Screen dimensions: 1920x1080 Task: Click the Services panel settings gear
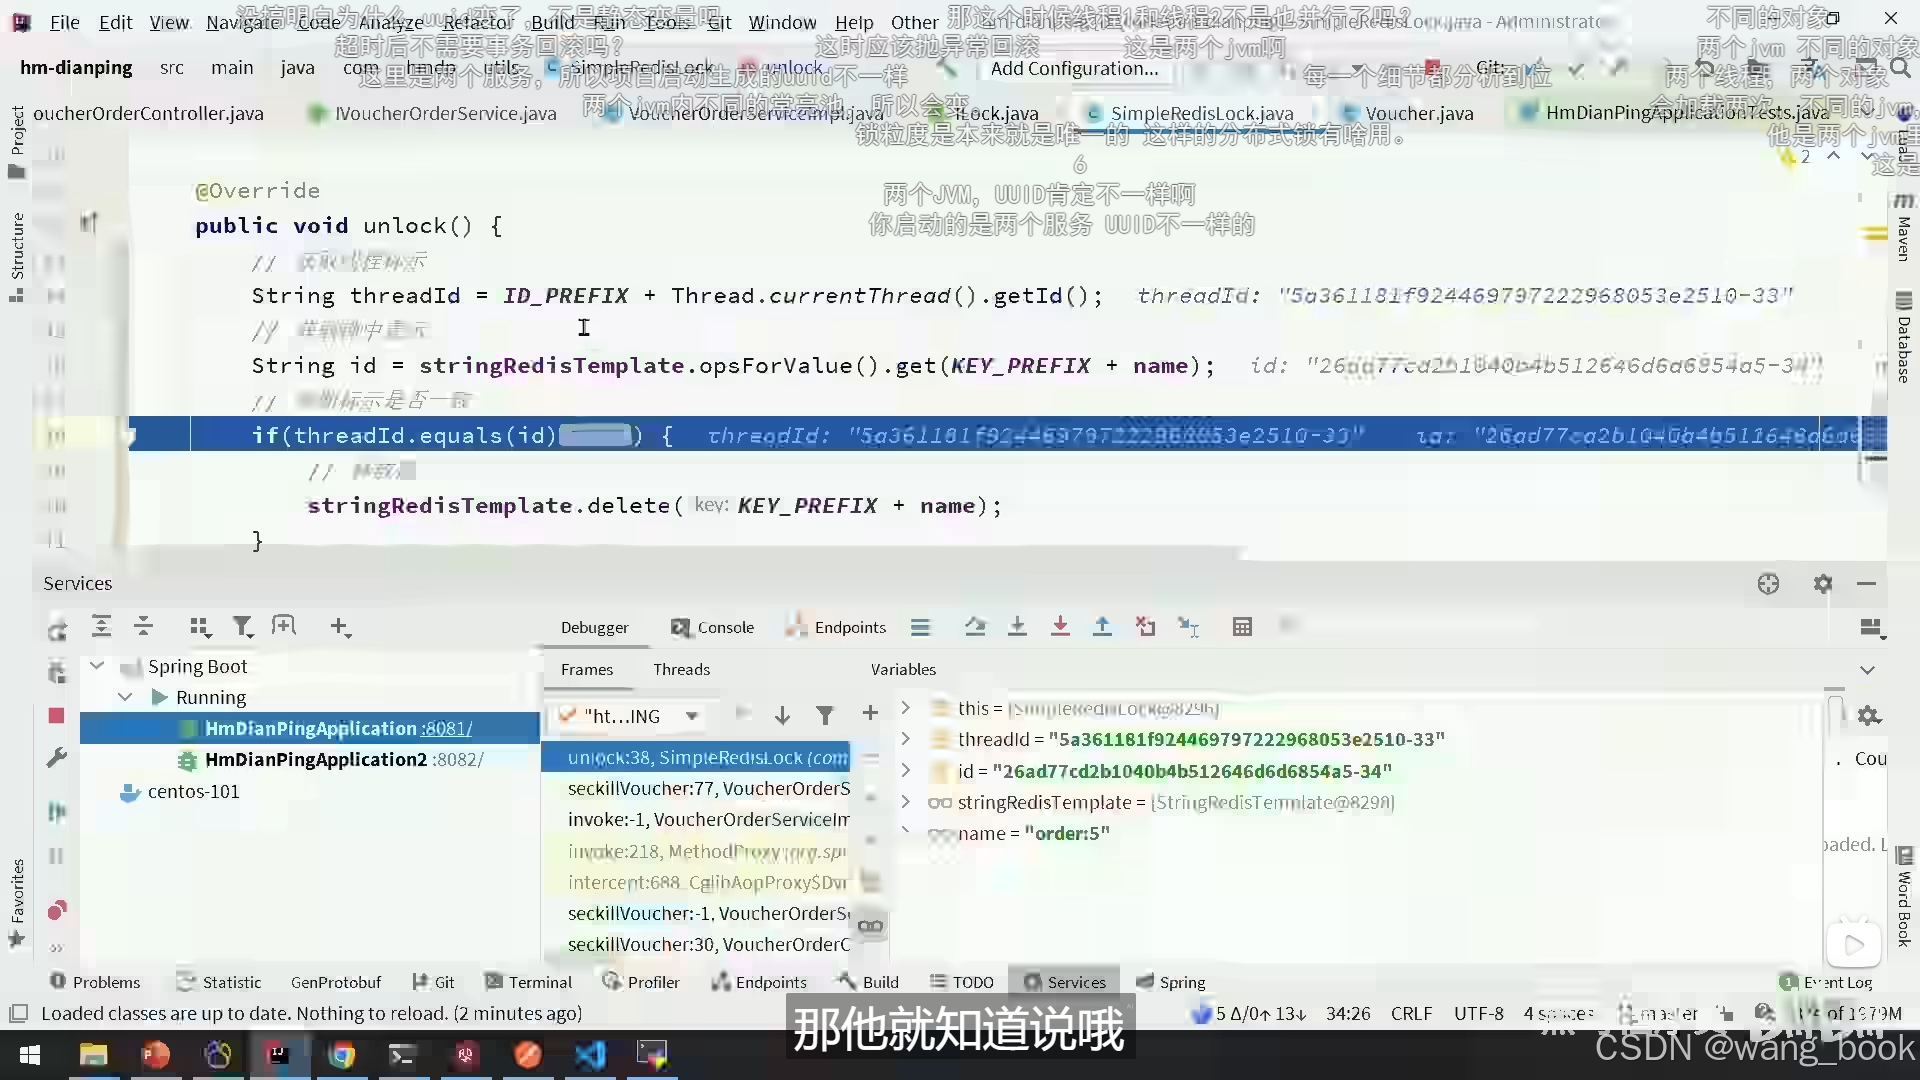[1822, 584]
